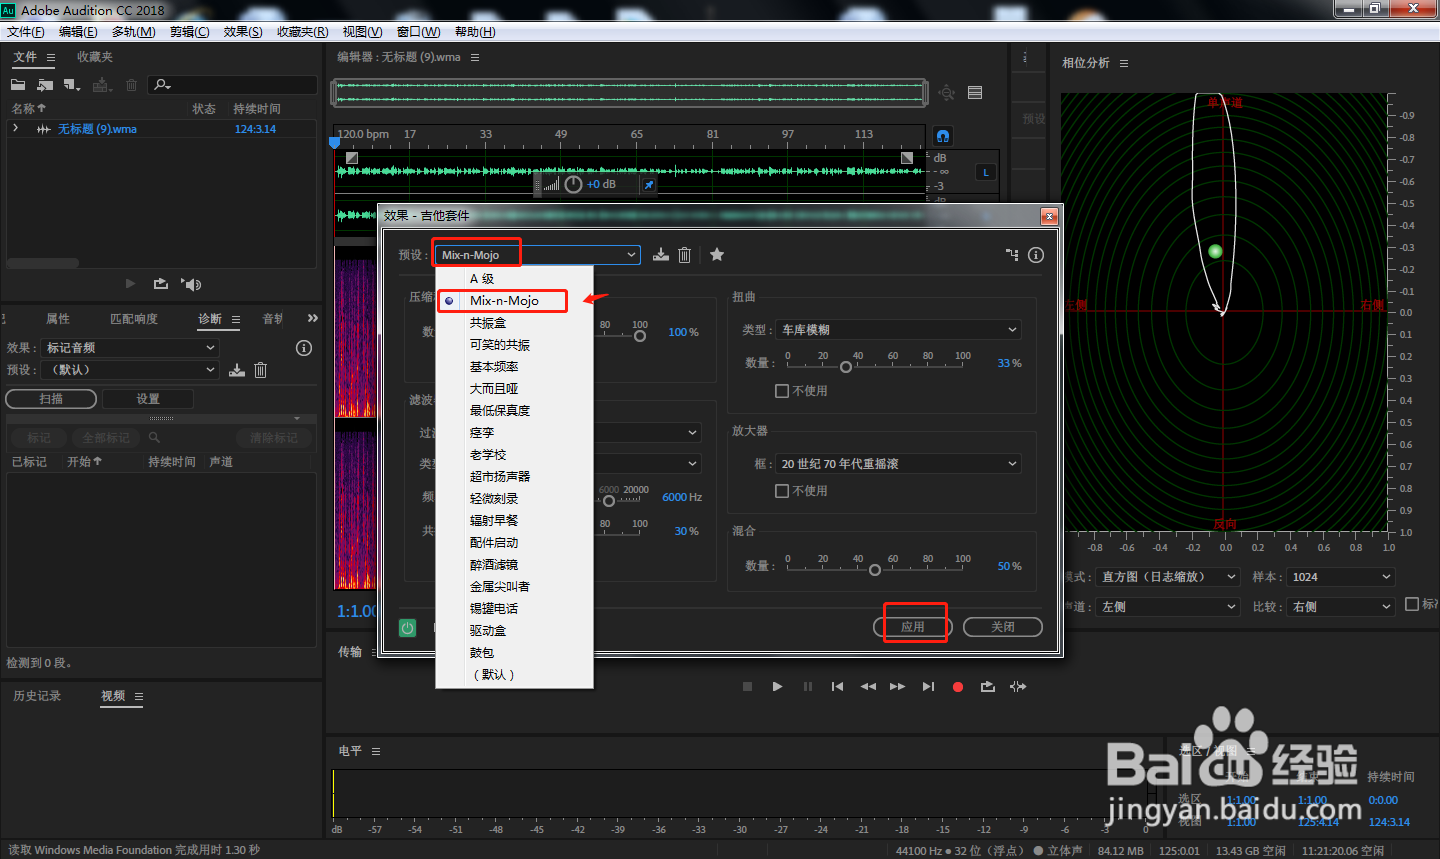
Task: Enable 不使用 checkbox under 放大器
Action: [782, 491]
